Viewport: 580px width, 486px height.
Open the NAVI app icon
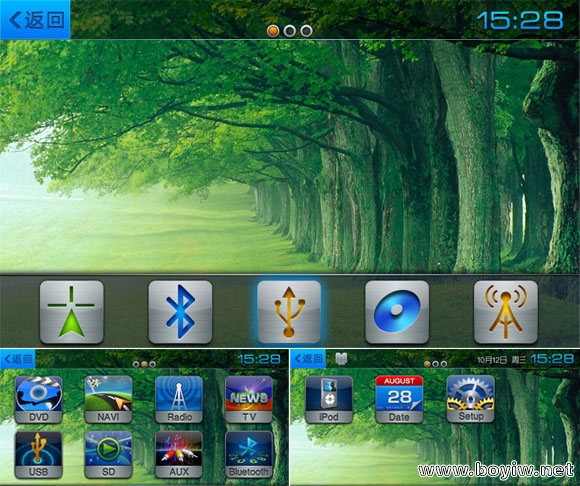(108, 399)
